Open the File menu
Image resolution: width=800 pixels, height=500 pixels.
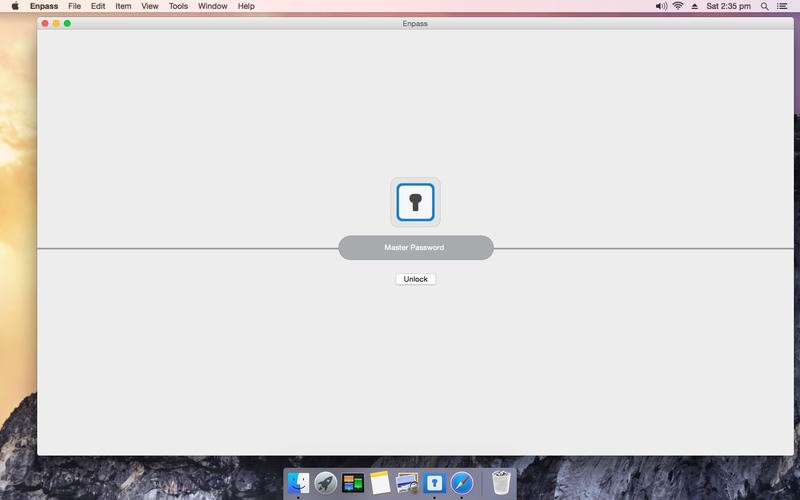75,6
